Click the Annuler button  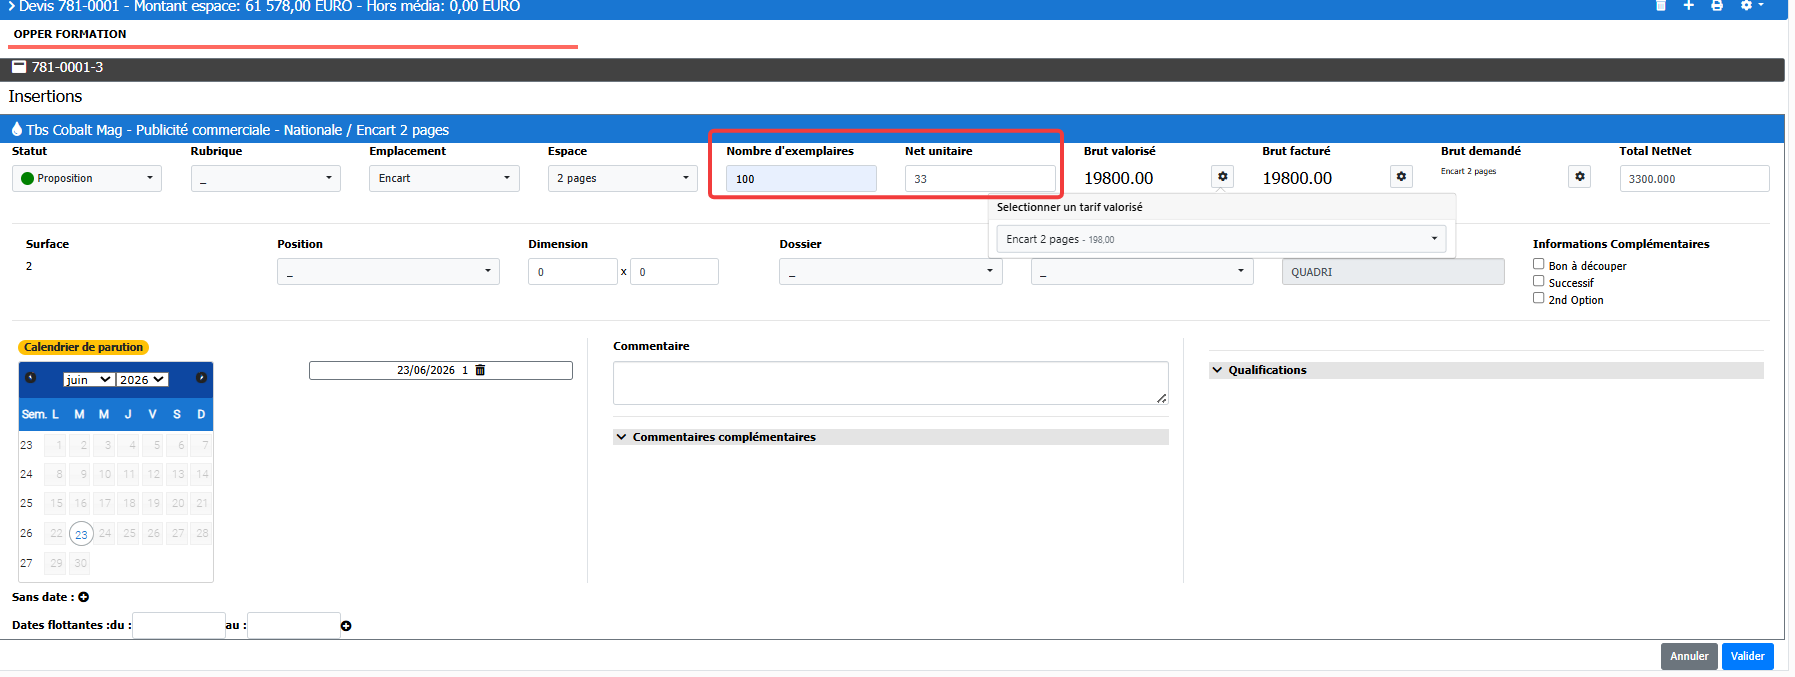1689,656
